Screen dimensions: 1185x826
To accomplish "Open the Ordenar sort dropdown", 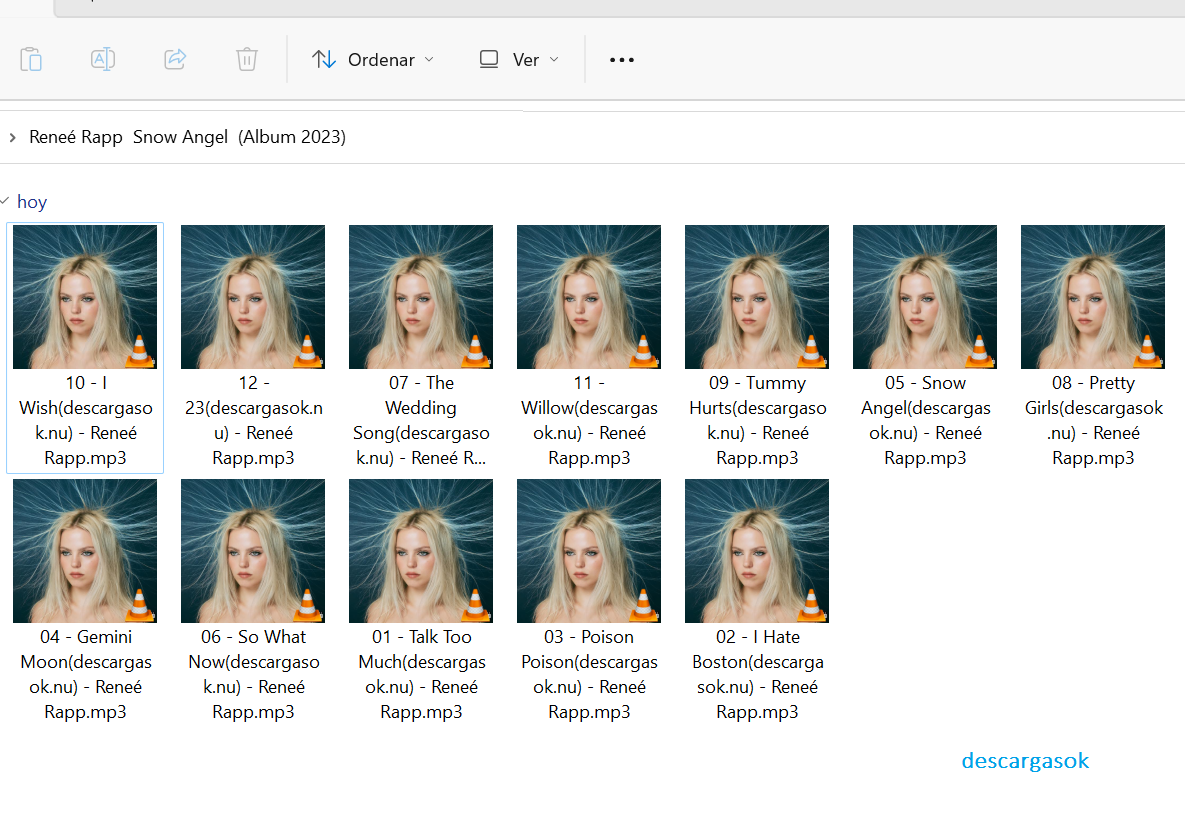I will pos(373,60).
